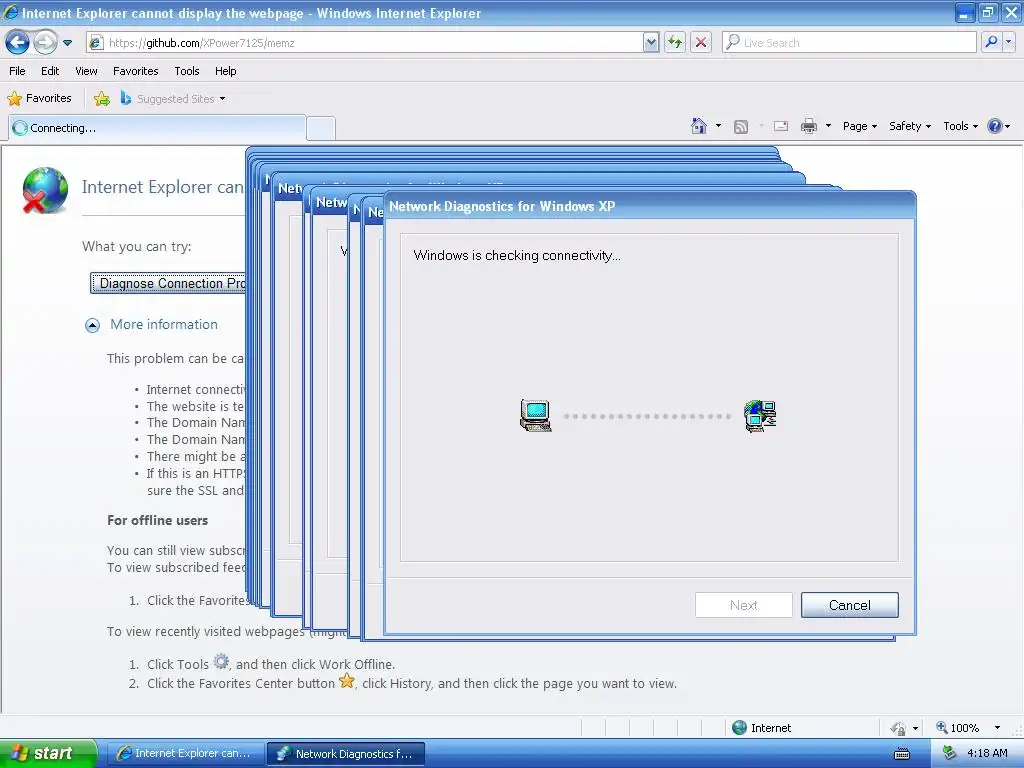
Task: Click the Network Diagnostics title bar
Action: pos(650,206)
